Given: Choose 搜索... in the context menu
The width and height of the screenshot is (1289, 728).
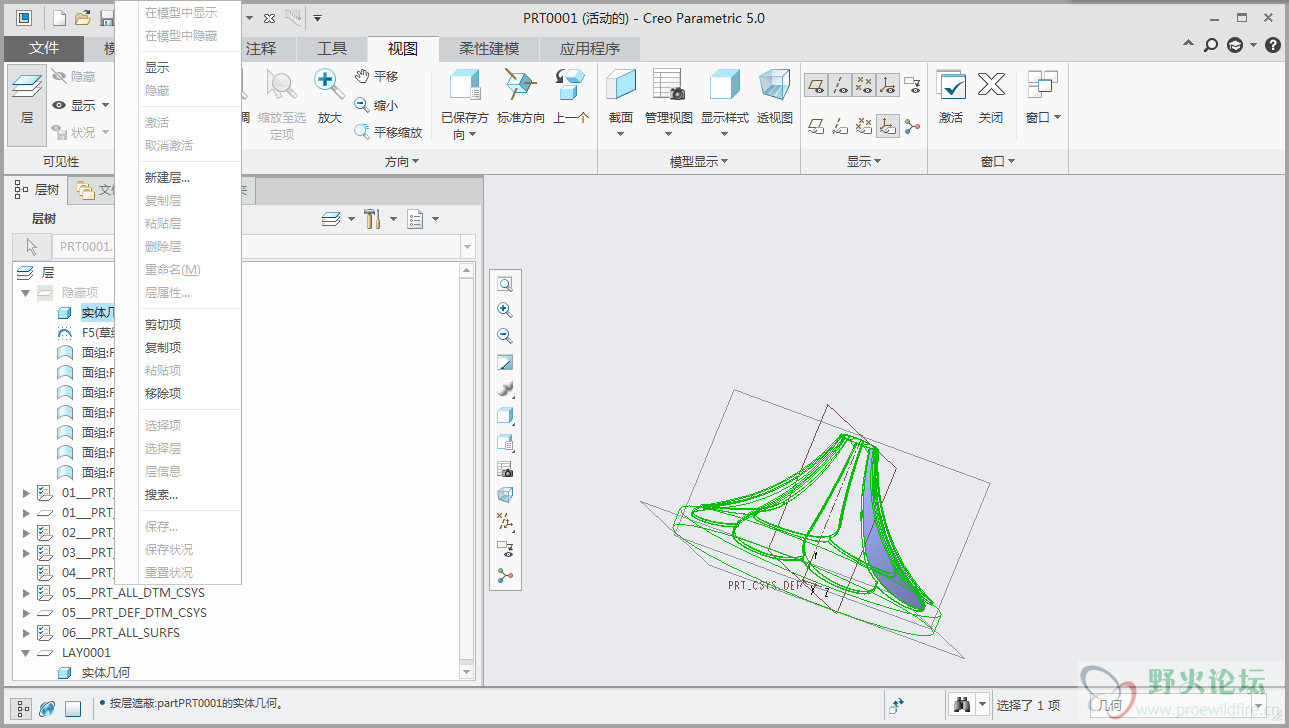Looking at the screenshot, I should pyautogui.click(x=161, y=494).
